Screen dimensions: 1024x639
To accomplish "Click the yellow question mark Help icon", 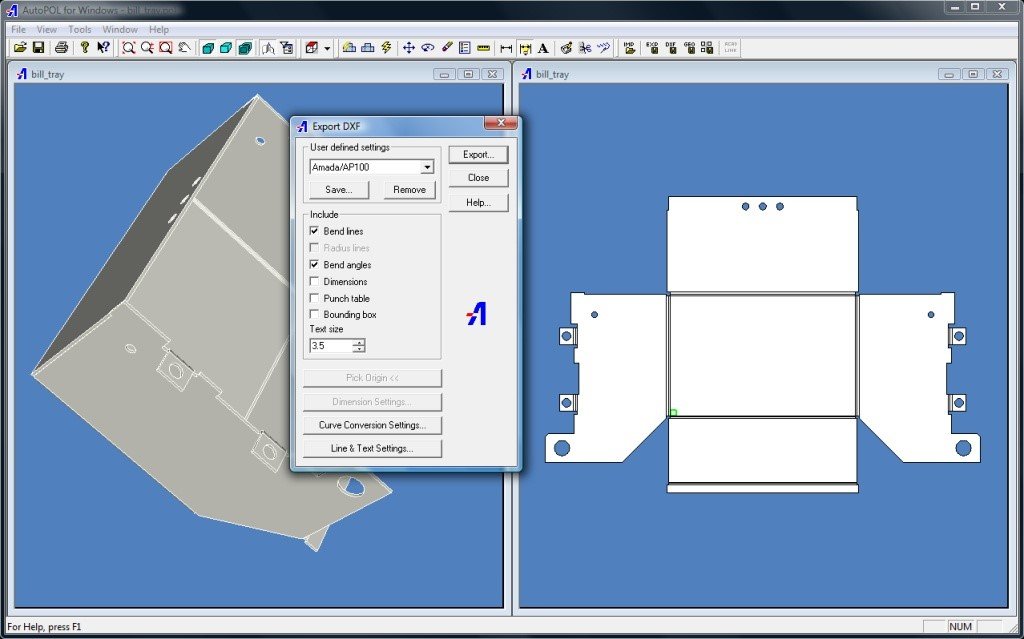I will 85,48.
